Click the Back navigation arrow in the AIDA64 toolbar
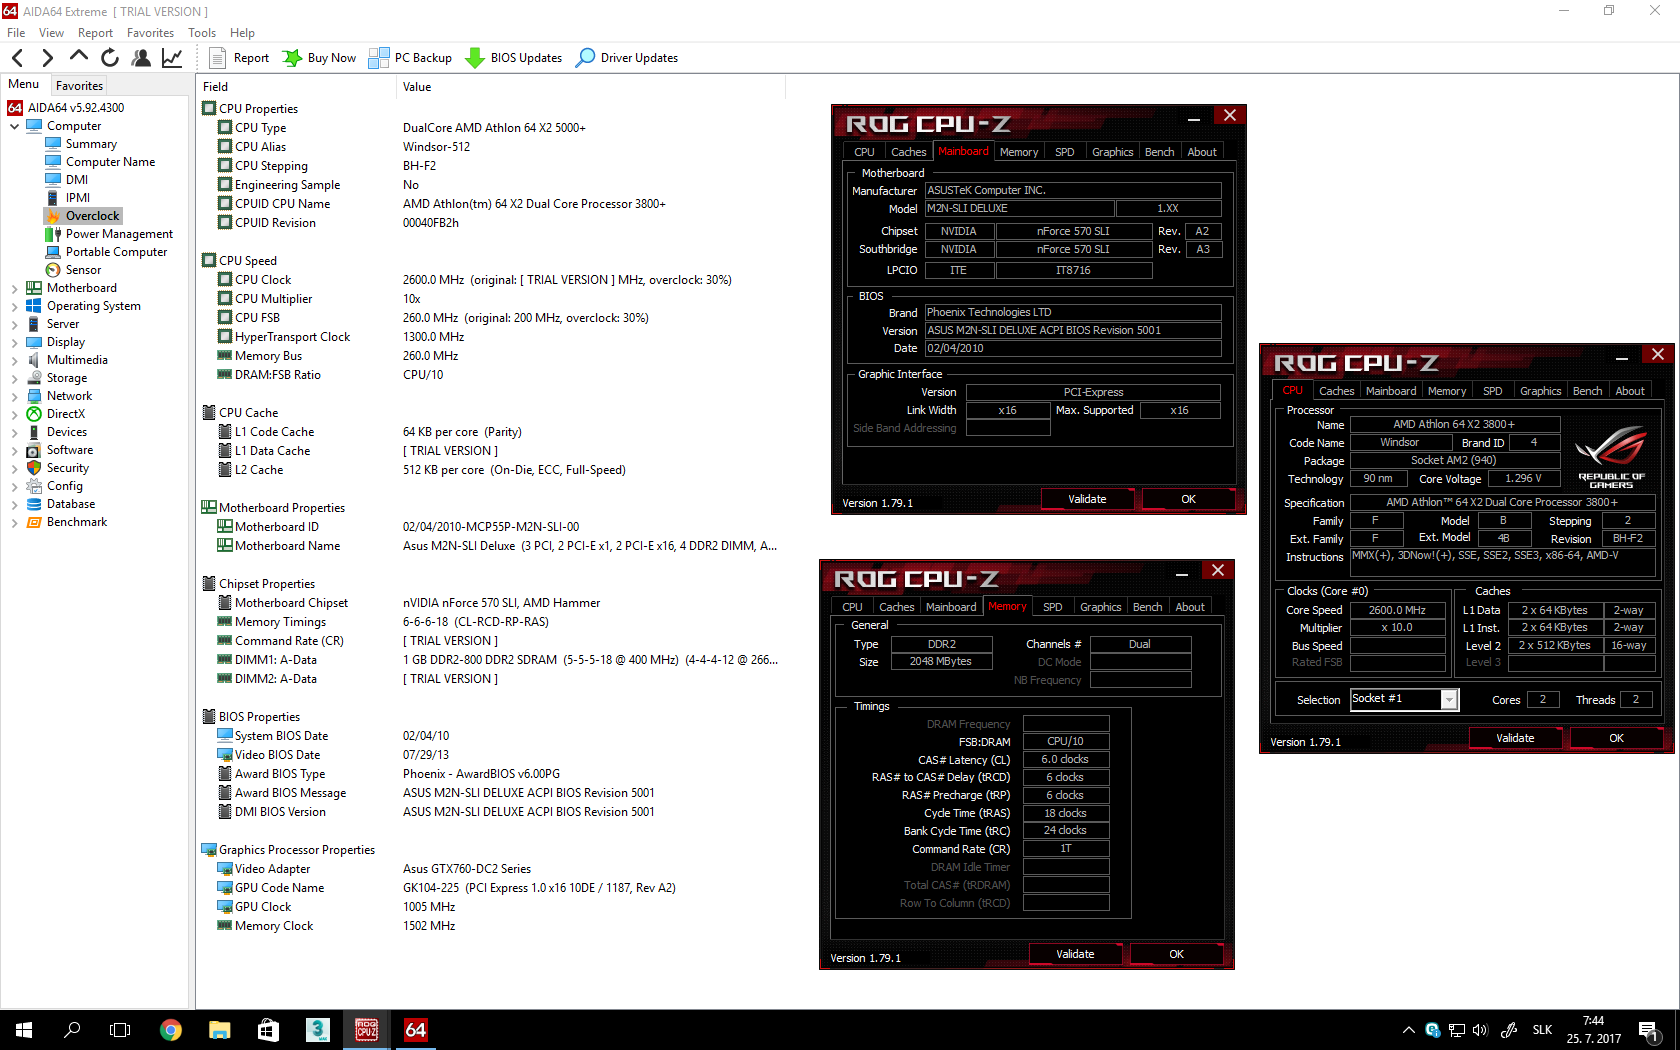 pyautogui.click(x=17, y=58)
